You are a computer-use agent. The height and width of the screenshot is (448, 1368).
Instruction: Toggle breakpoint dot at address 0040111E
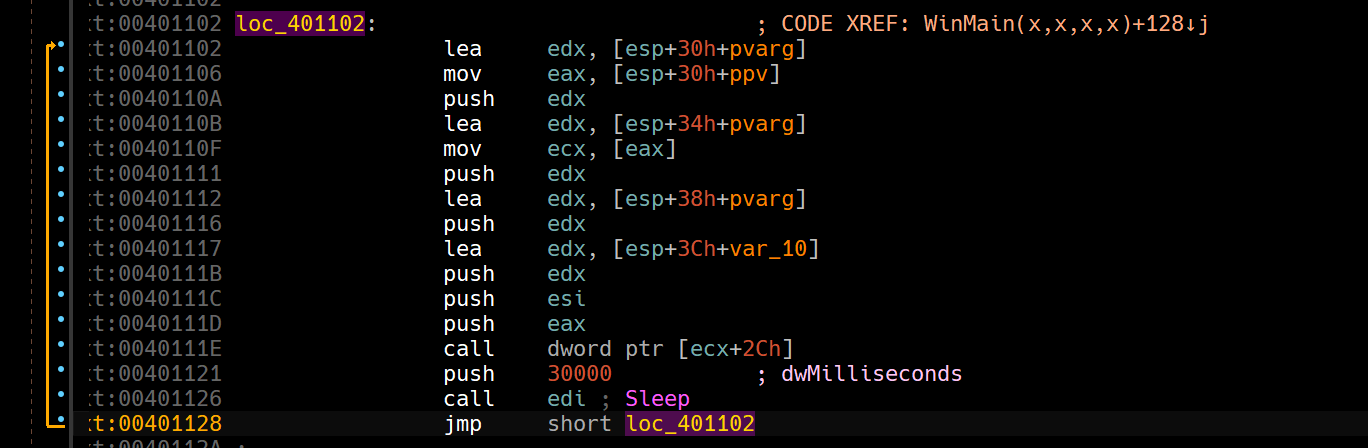(61, 346)
